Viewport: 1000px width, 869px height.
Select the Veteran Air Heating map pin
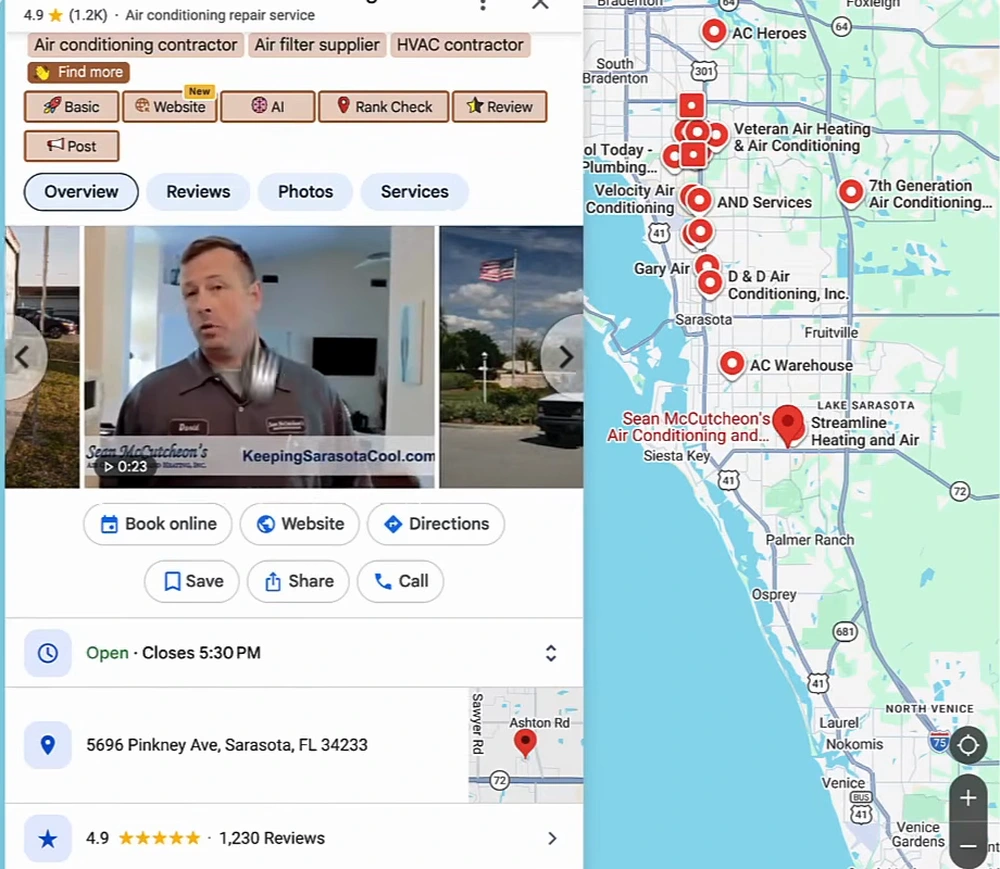(x=717, y=135)
